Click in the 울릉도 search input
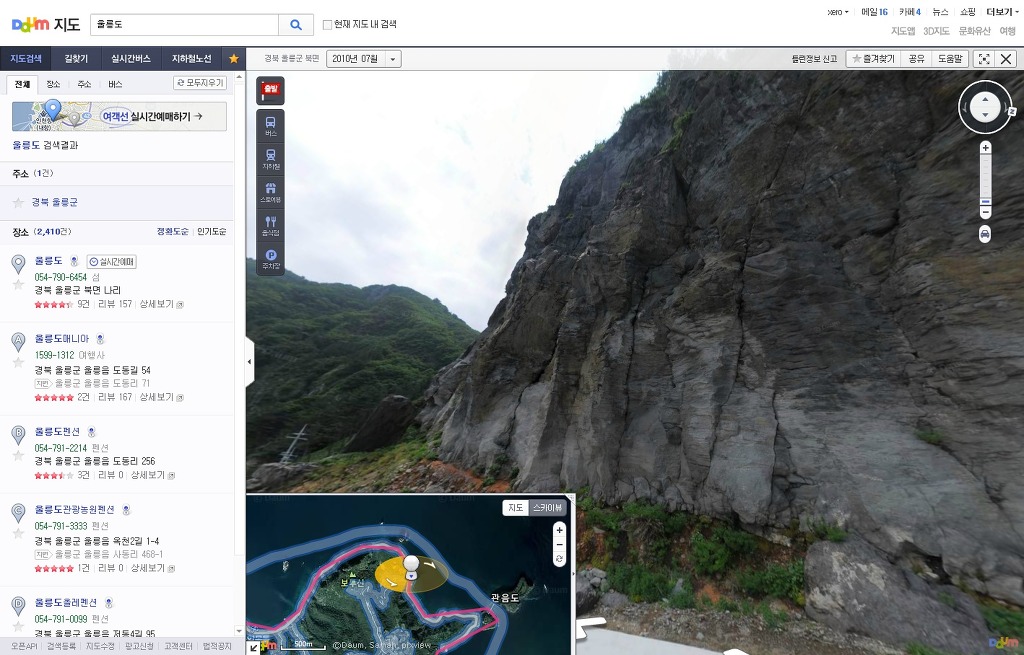This screenshot has width=1024, height=655. coord(185,25)
